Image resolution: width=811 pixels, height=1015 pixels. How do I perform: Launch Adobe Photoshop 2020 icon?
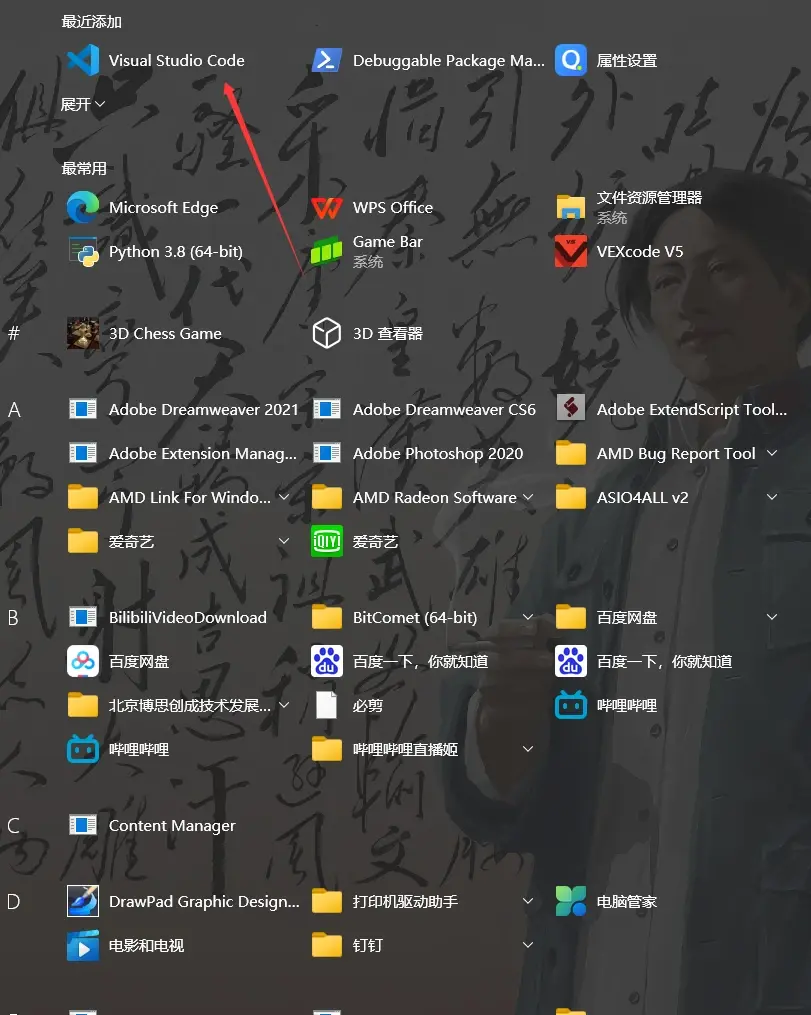[327, 453]
